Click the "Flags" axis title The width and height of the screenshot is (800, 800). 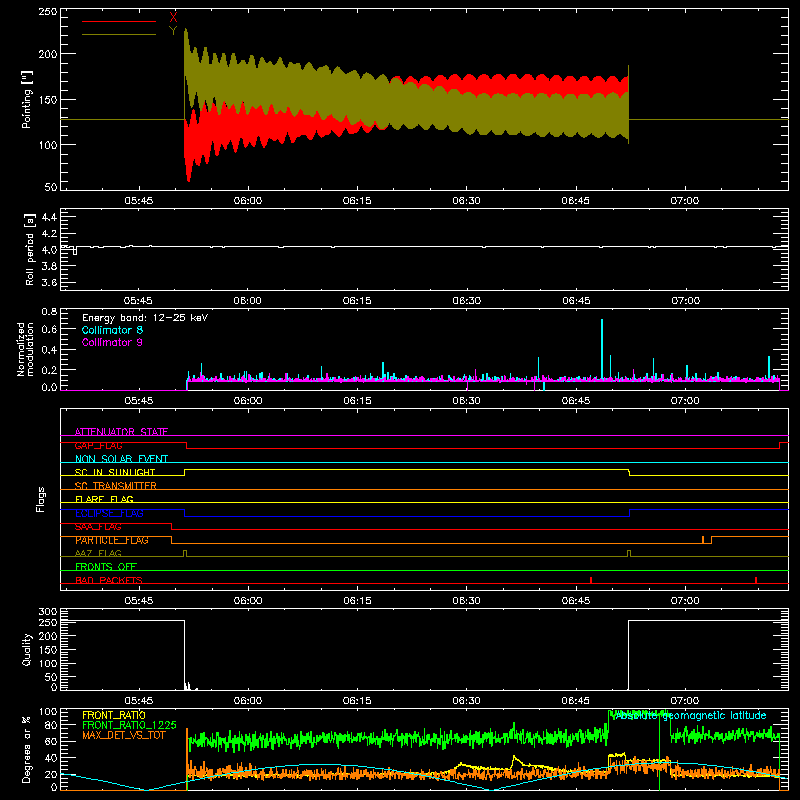click(x=40, y=499)
